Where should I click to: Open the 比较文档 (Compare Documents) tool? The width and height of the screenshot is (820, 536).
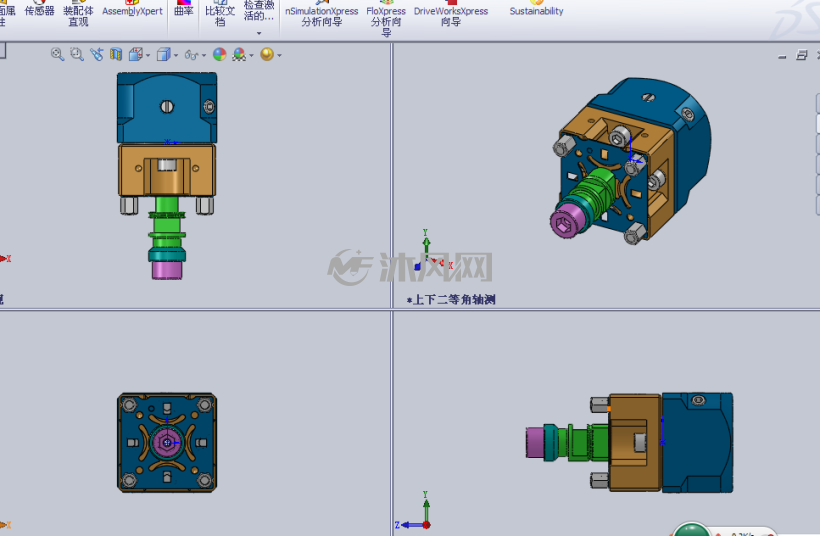tap(220, 16)
